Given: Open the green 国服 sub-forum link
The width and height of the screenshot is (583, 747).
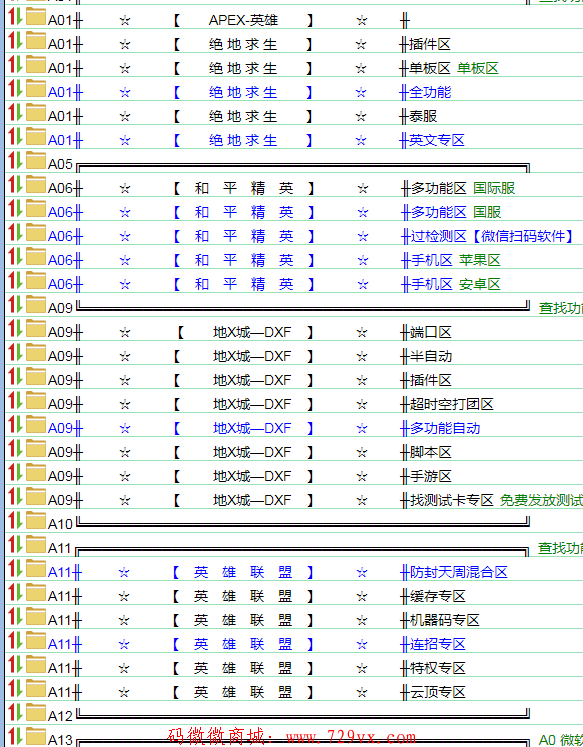Looking at the screenshot, I should tap(487, 212).
